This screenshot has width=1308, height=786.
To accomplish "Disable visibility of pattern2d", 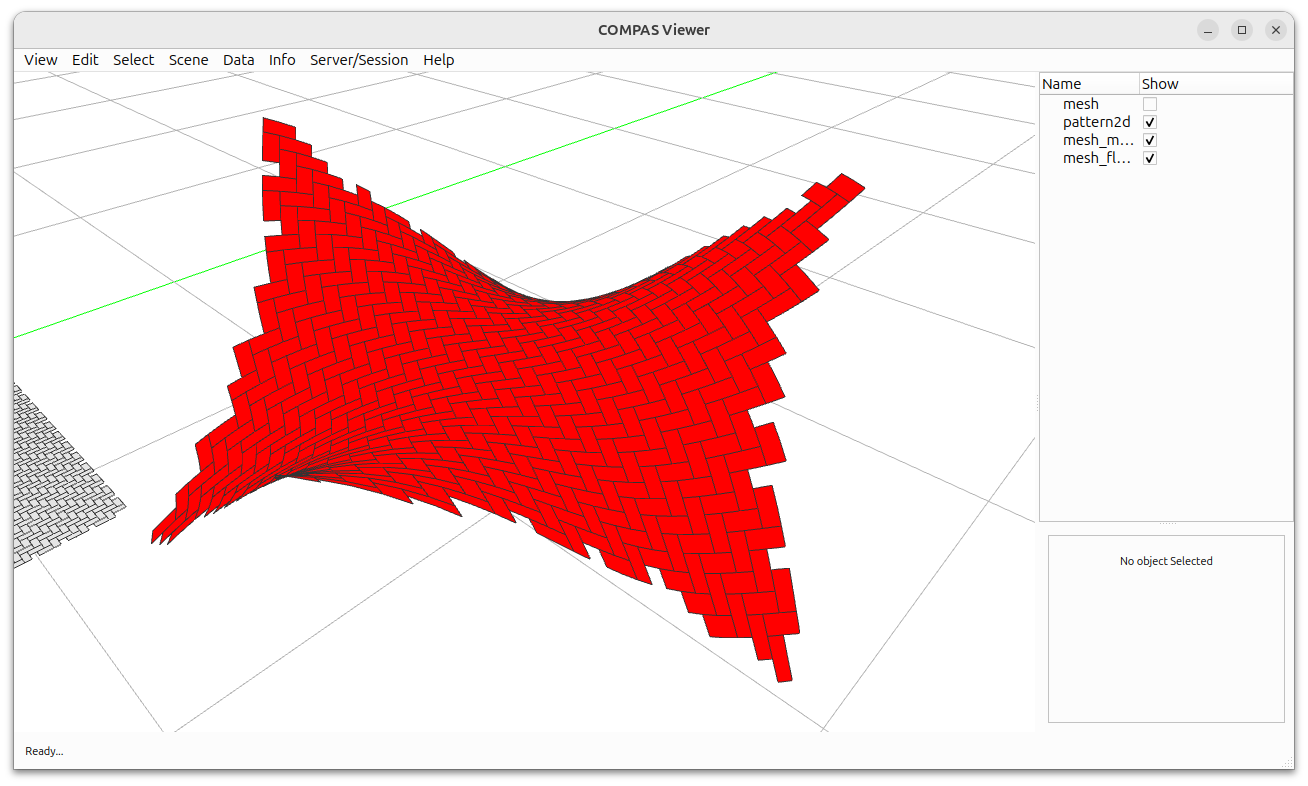I will tap(1149, 121).
